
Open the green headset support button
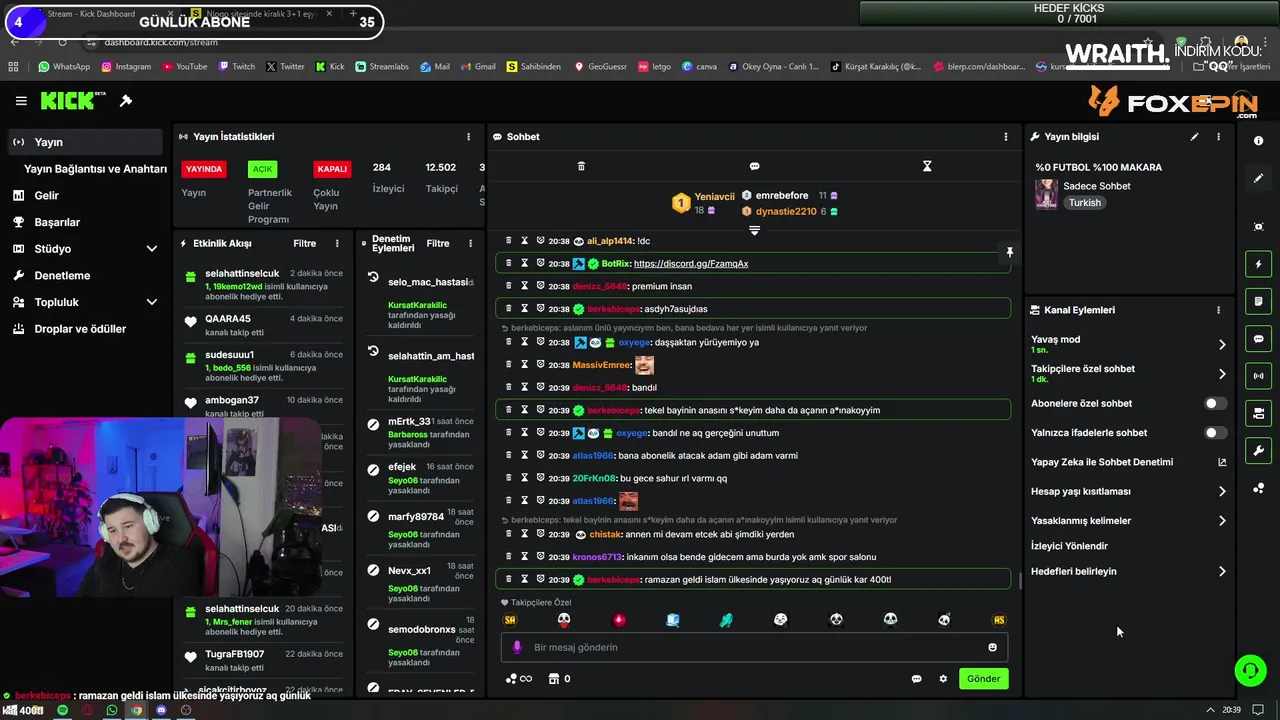click(1250, 670)
